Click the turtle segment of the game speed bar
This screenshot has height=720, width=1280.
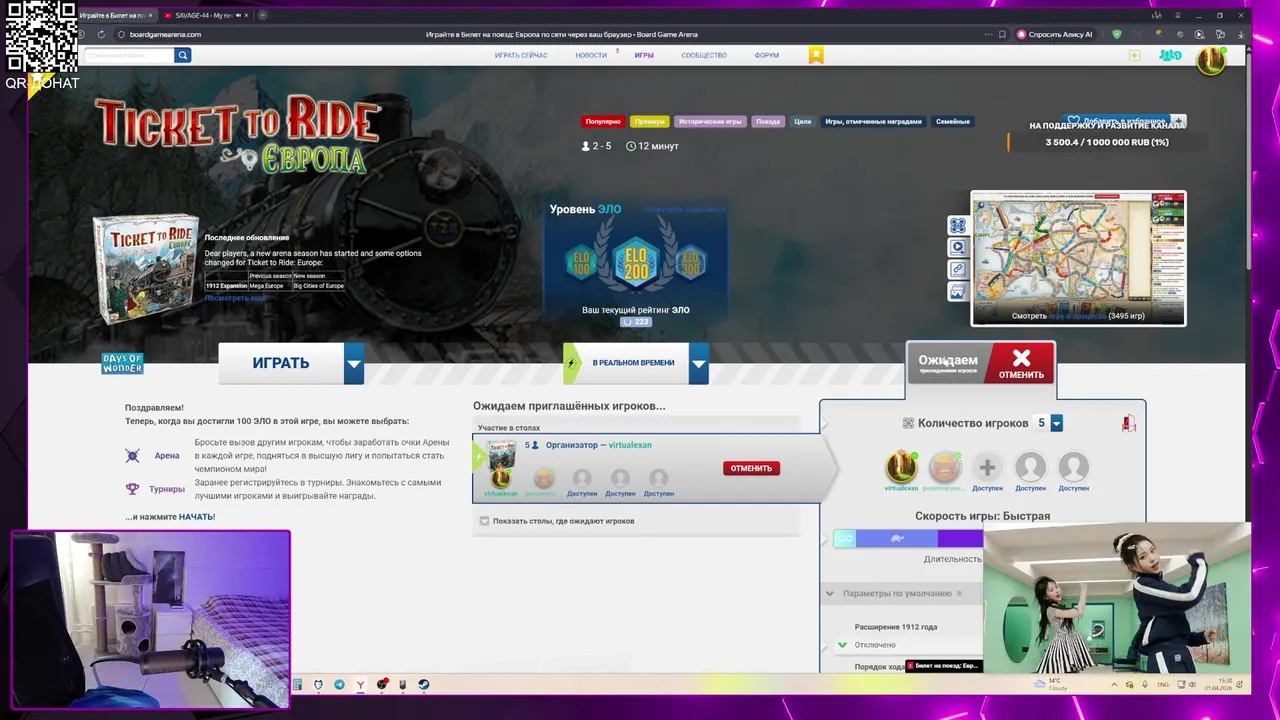tap(897, 539)
